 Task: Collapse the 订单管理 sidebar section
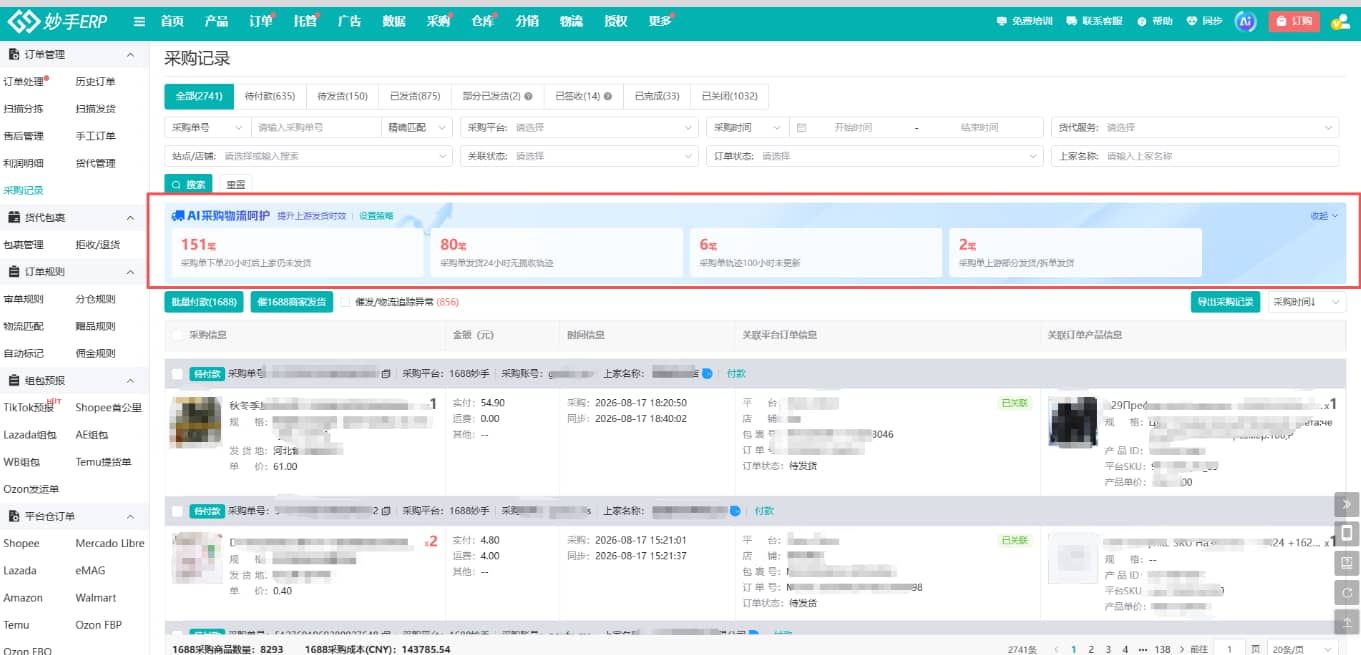pos(131,55)
